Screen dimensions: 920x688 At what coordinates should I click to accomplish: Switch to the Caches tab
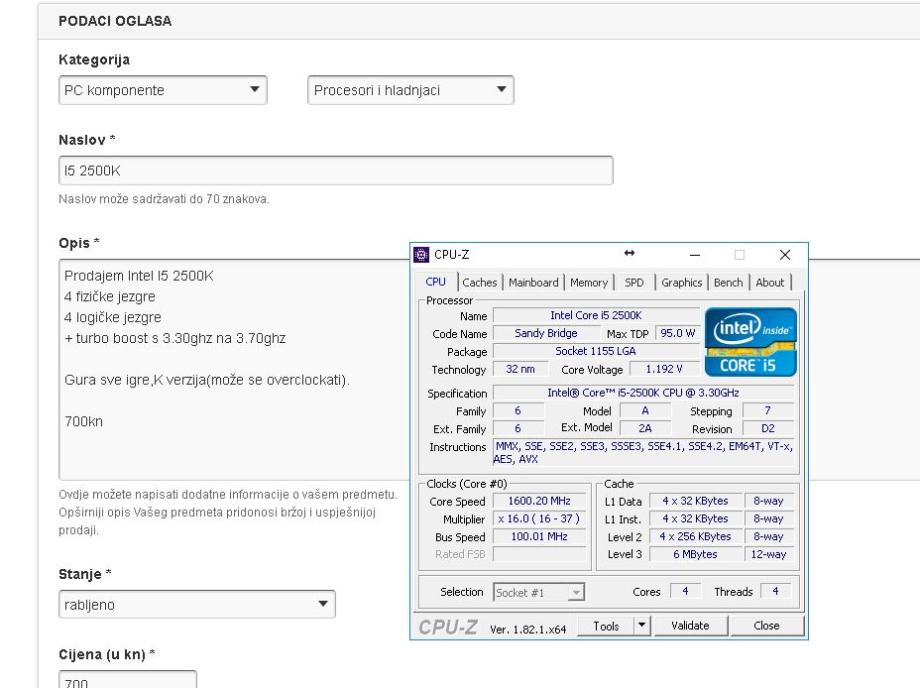[x=480, y=282]
